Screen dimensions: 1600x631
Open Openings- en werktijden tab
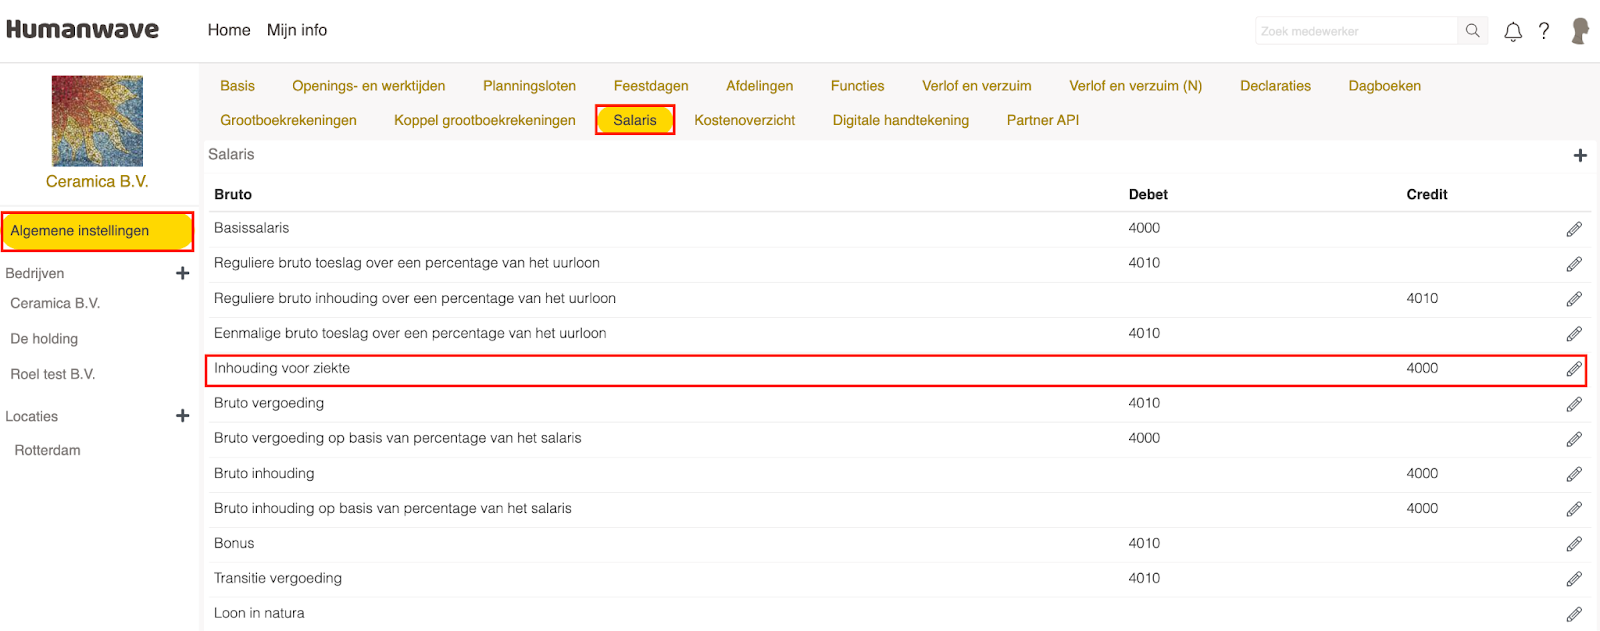coord(369,86)
